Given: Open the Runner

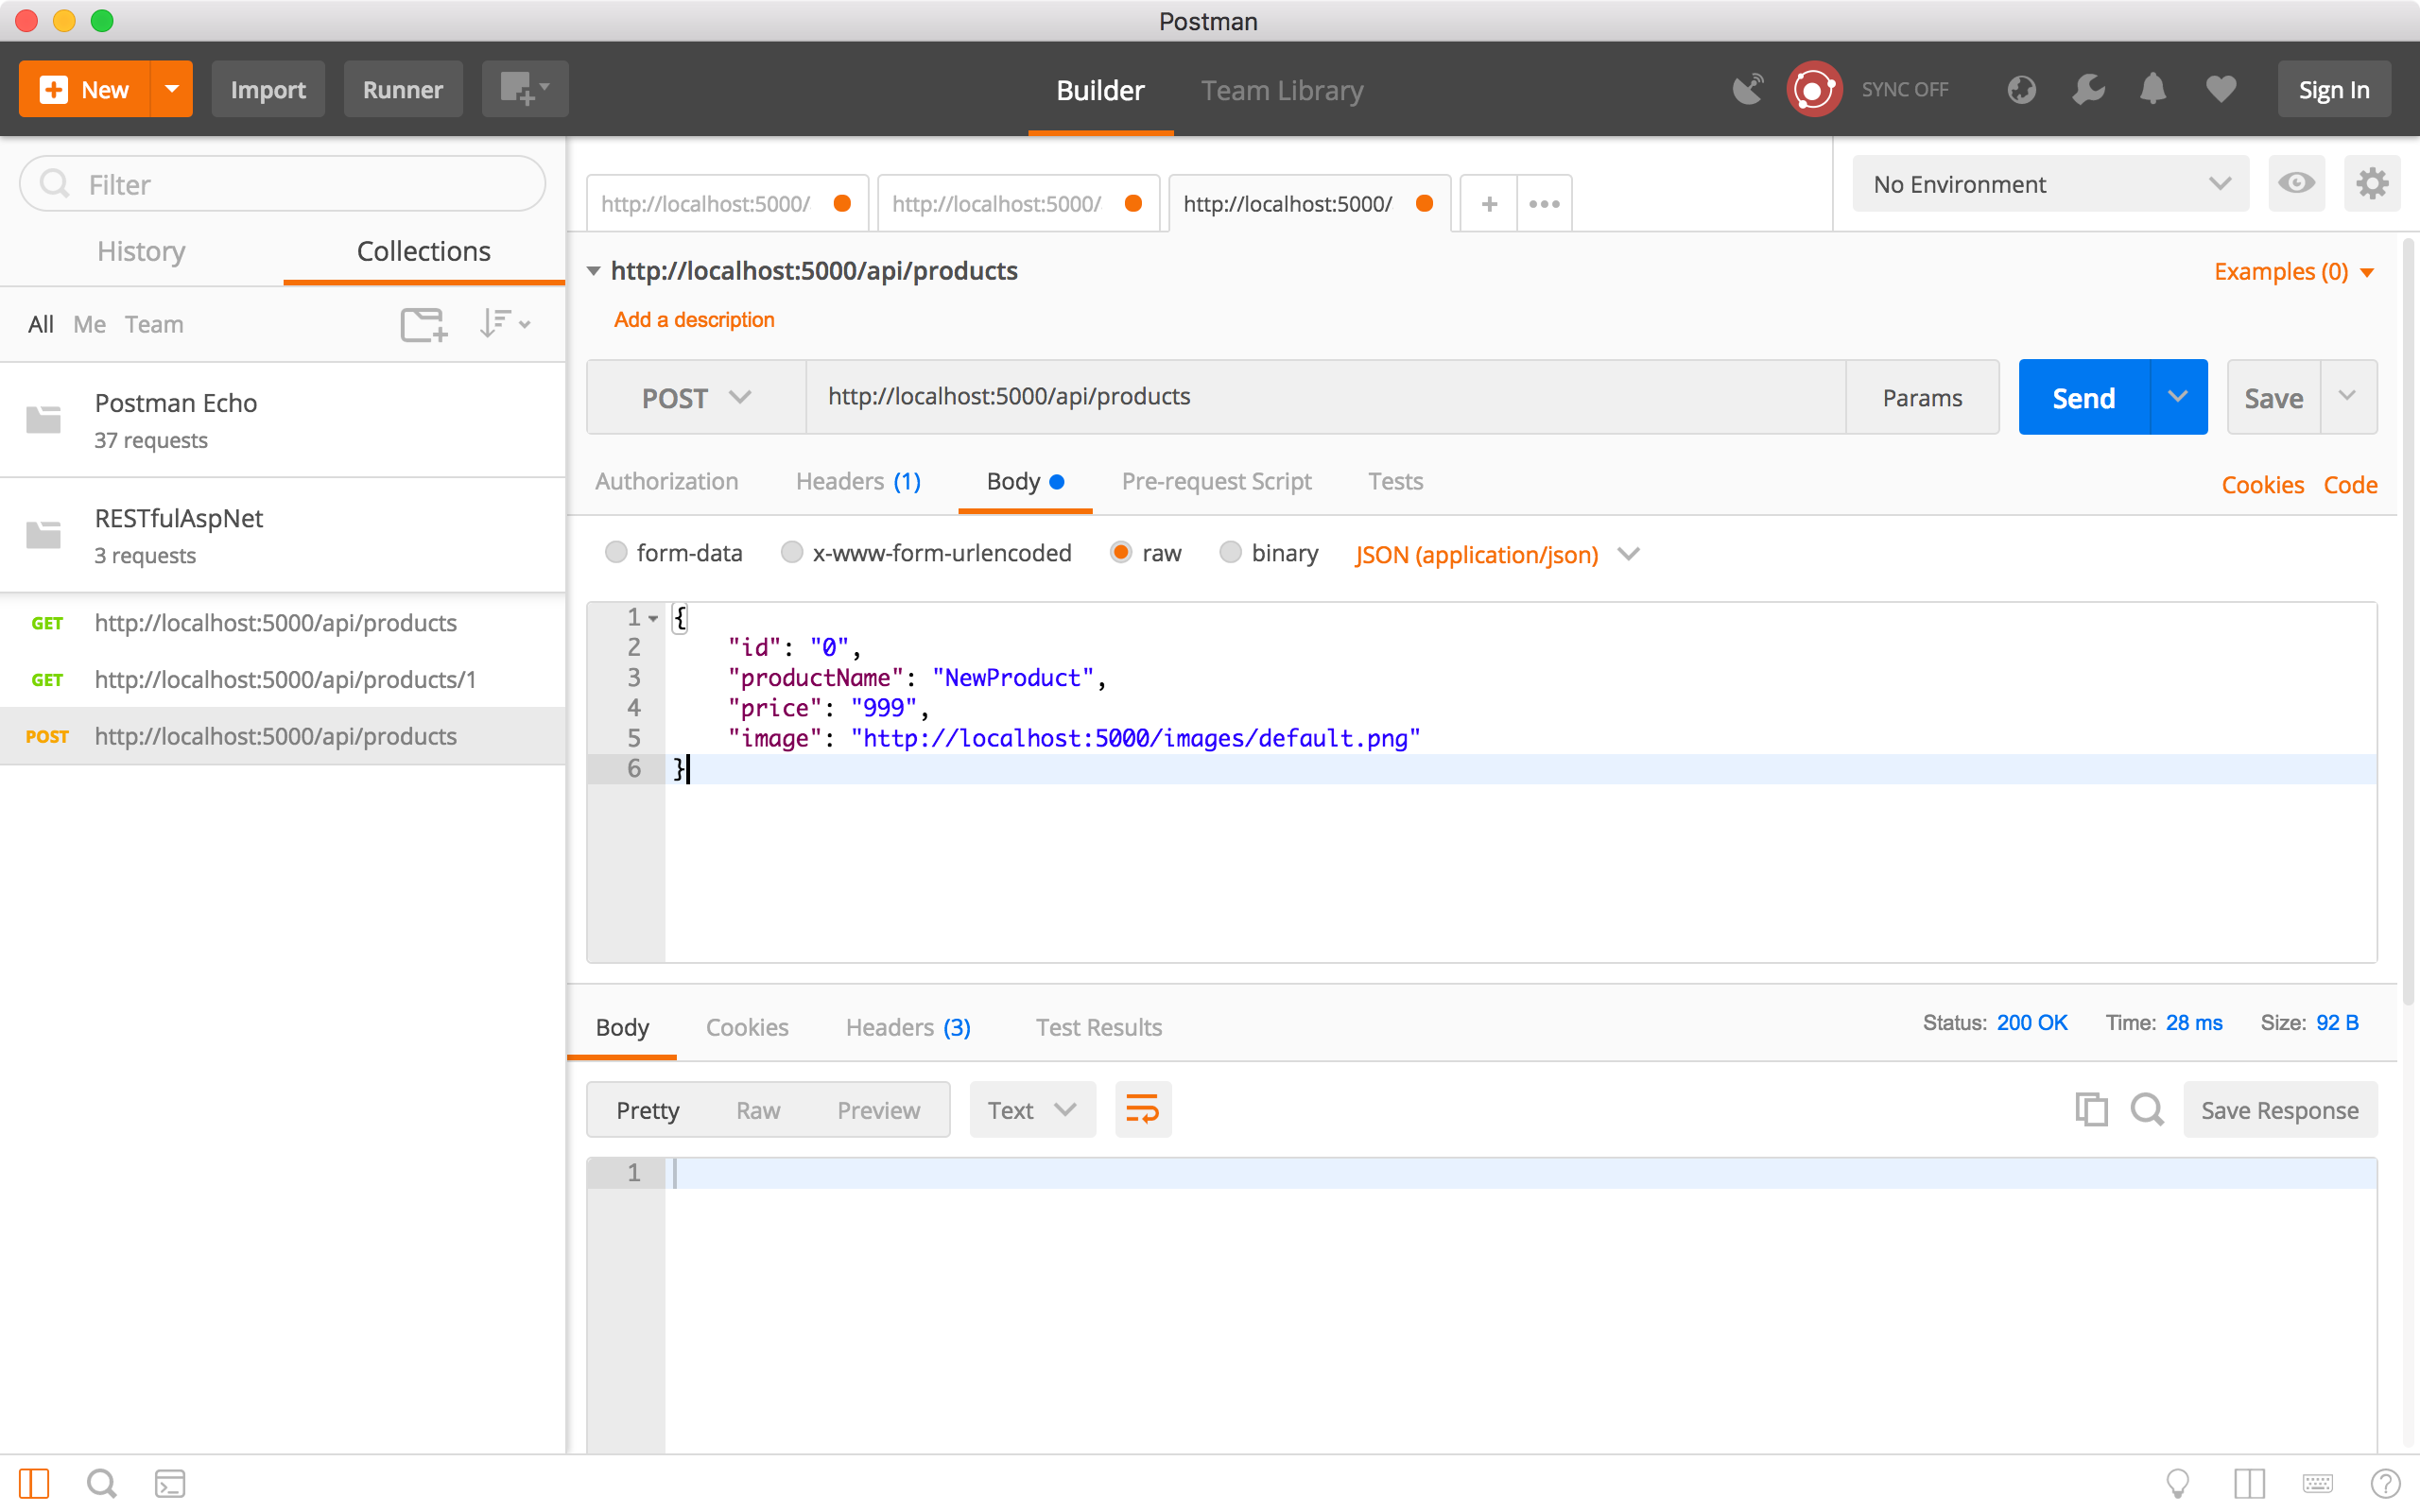Looking at the screenshot, I should 403,89.
